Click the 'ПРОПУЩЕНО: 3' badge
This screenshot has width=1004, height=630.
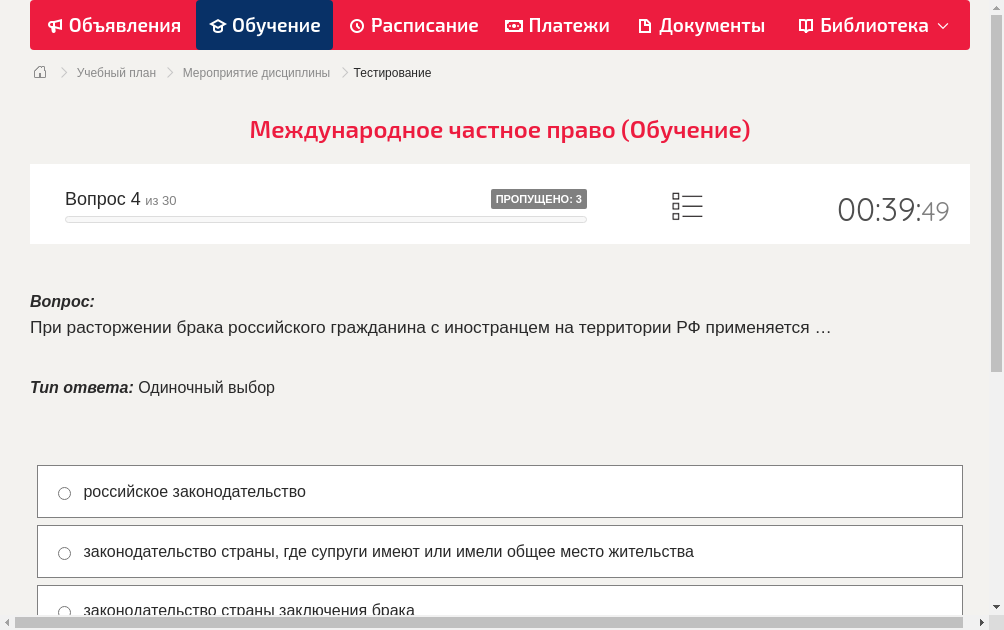[538, 199]
